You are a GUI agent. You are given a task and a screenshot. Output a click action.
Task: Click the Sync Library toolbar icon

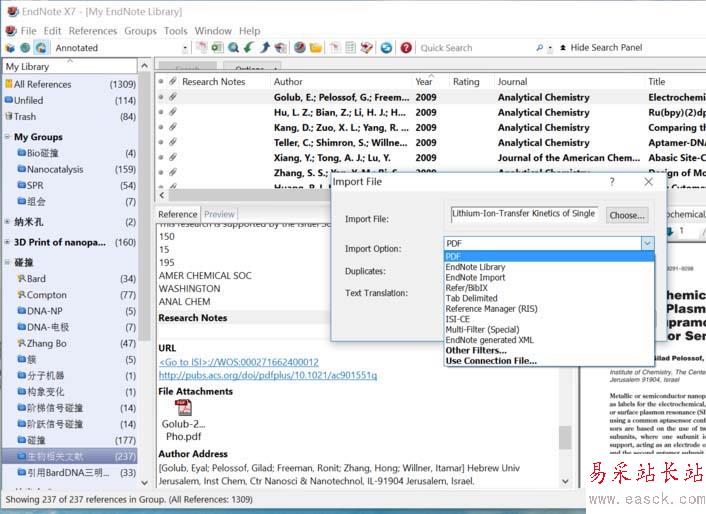386,47
